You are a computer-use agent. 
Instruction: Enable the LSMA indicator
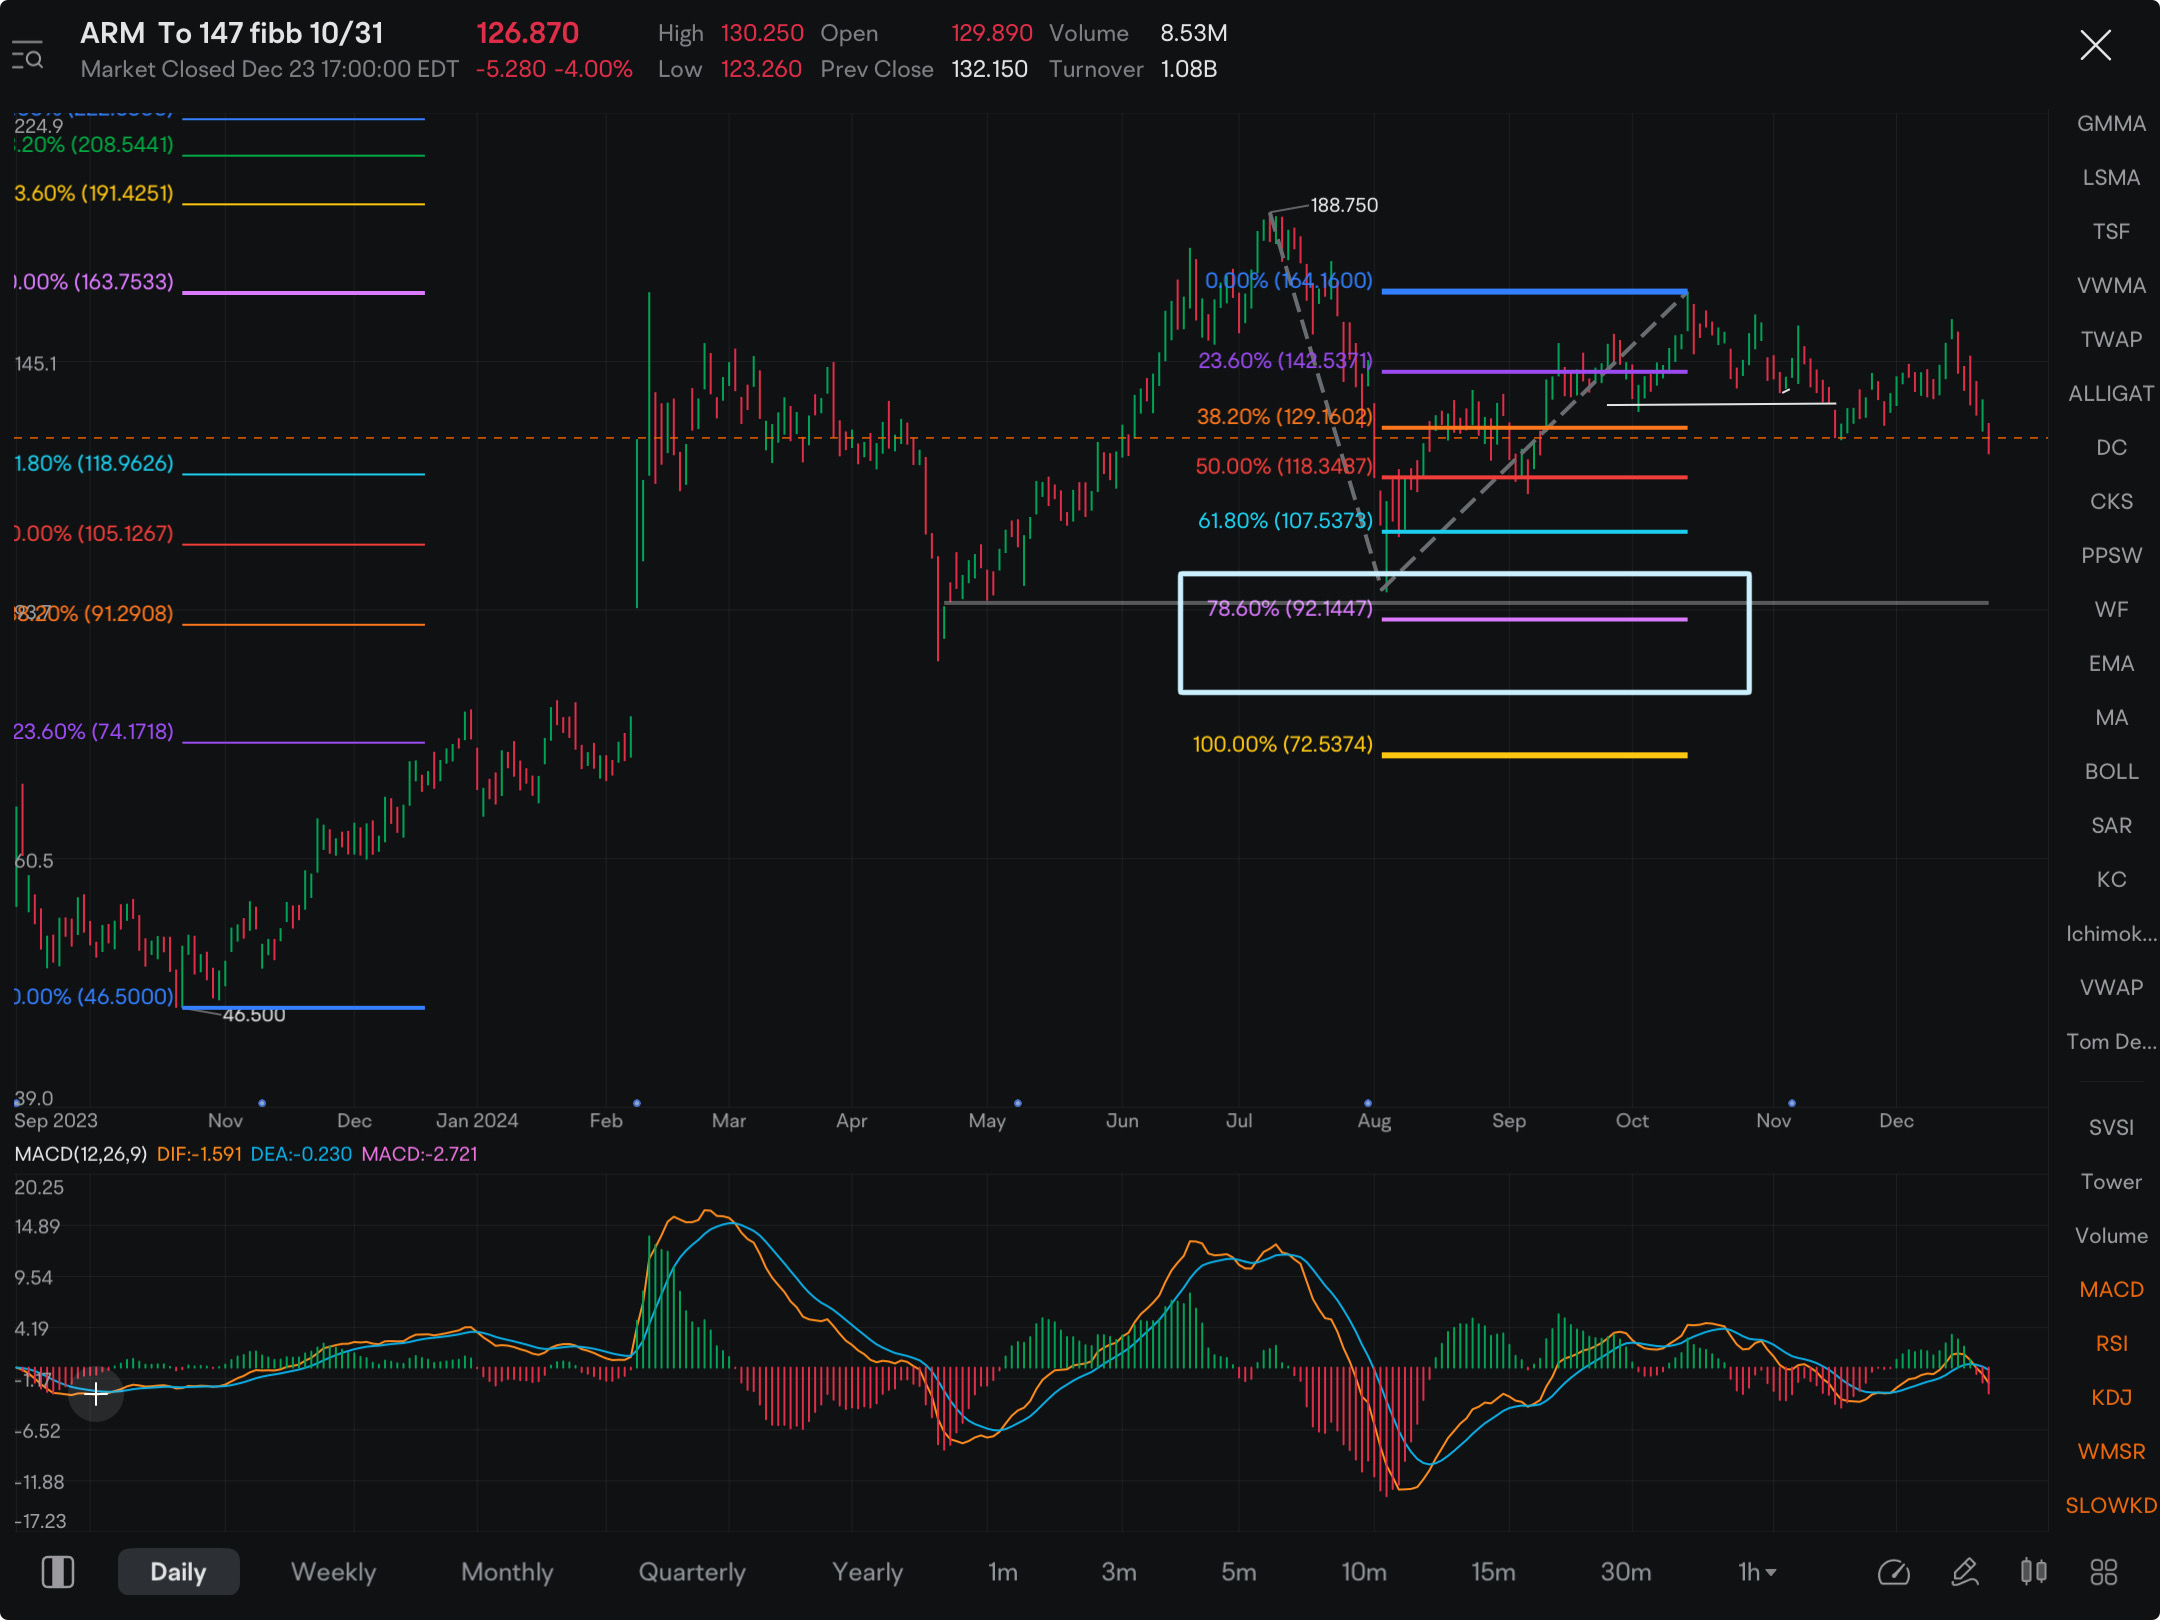[2111, 178]
